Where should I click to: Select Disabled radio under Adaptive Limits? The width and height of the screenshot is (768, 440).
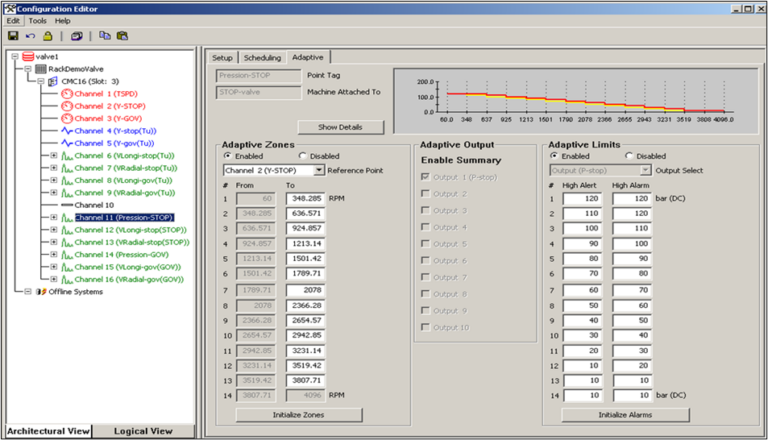coord(630,156)
